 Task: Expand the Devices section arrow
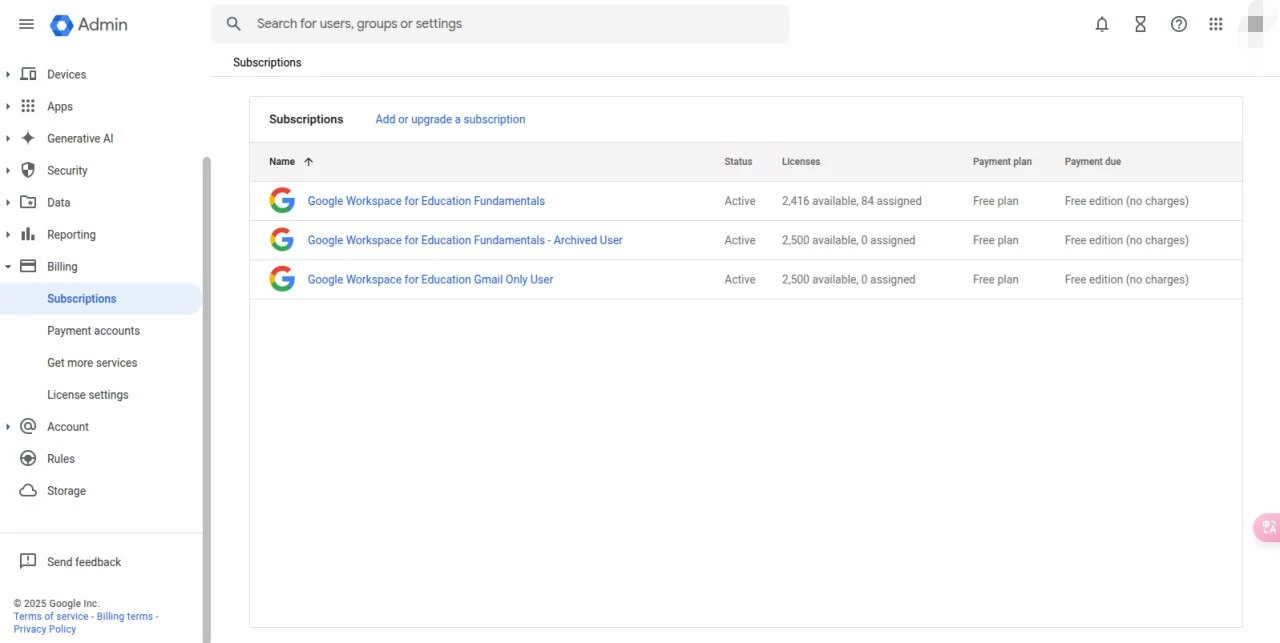[8, 74]
